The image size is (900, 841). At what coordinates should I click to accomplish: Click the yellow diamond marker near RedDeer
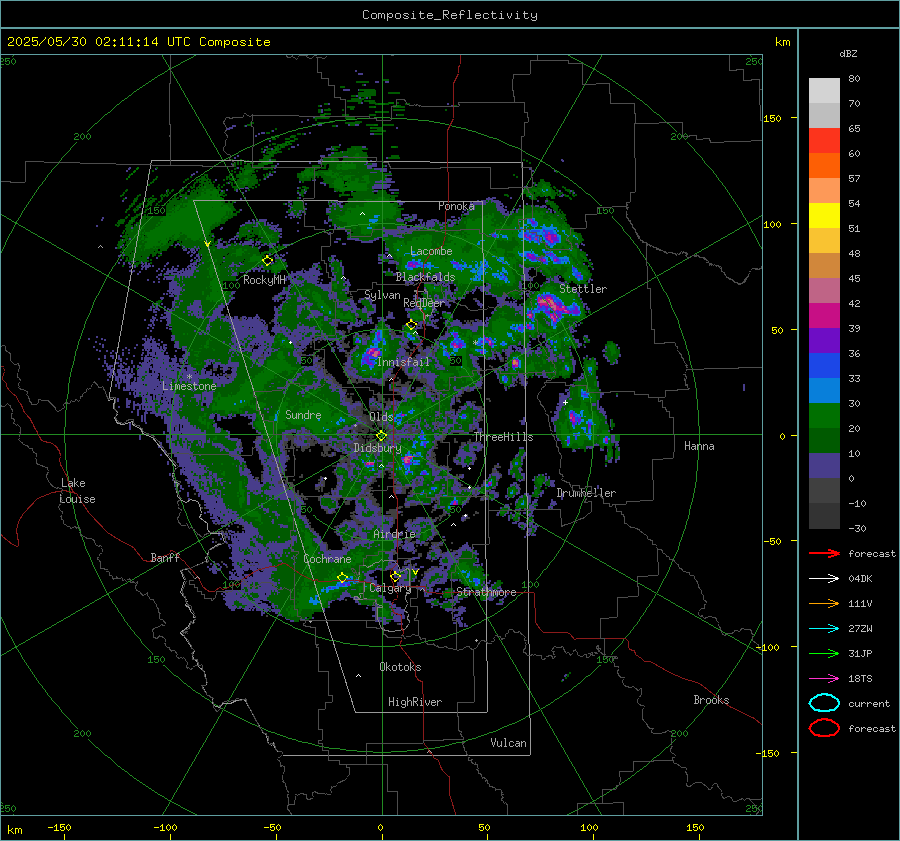[411, 325]
